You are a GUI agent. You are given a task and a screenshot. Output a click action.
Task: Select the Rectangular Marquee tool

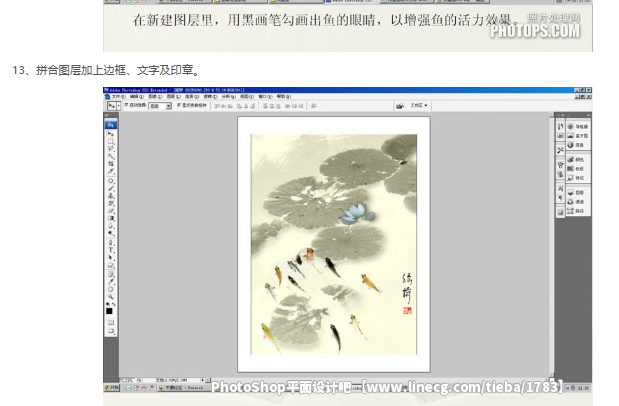coord(111,141)
